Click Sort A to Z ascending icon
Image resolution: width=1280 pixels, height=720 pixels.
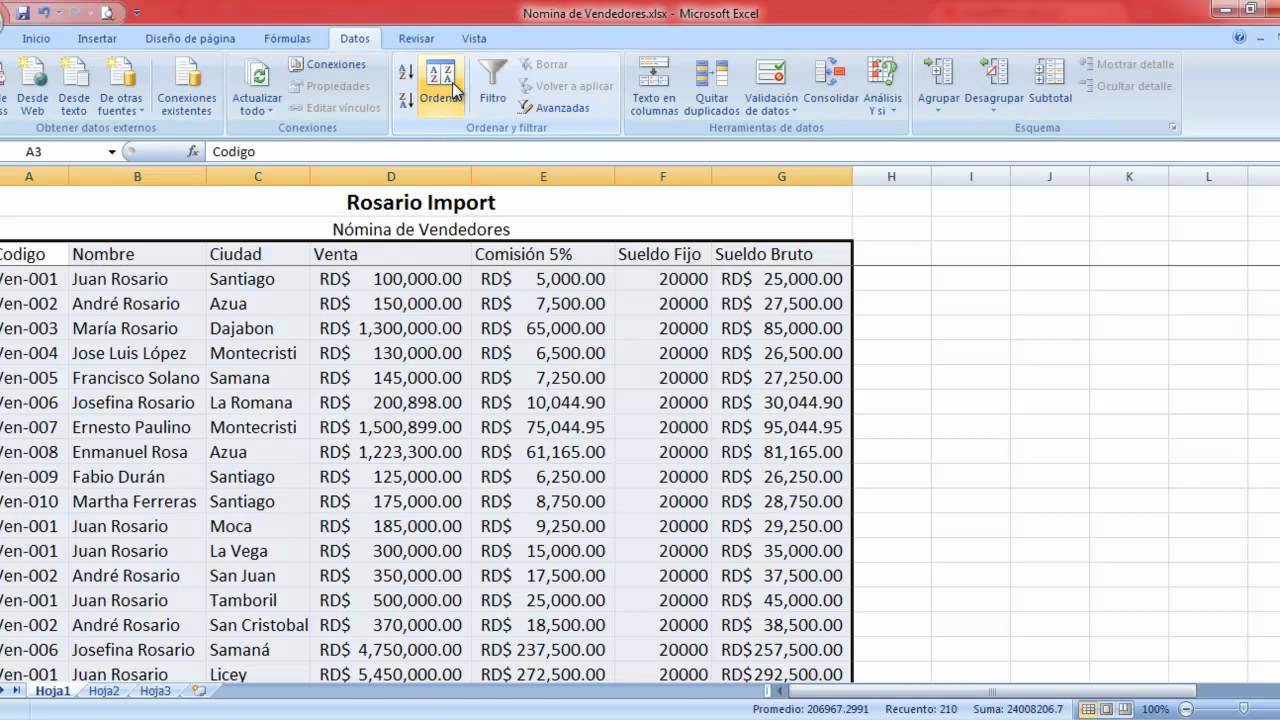pos(406,72)
